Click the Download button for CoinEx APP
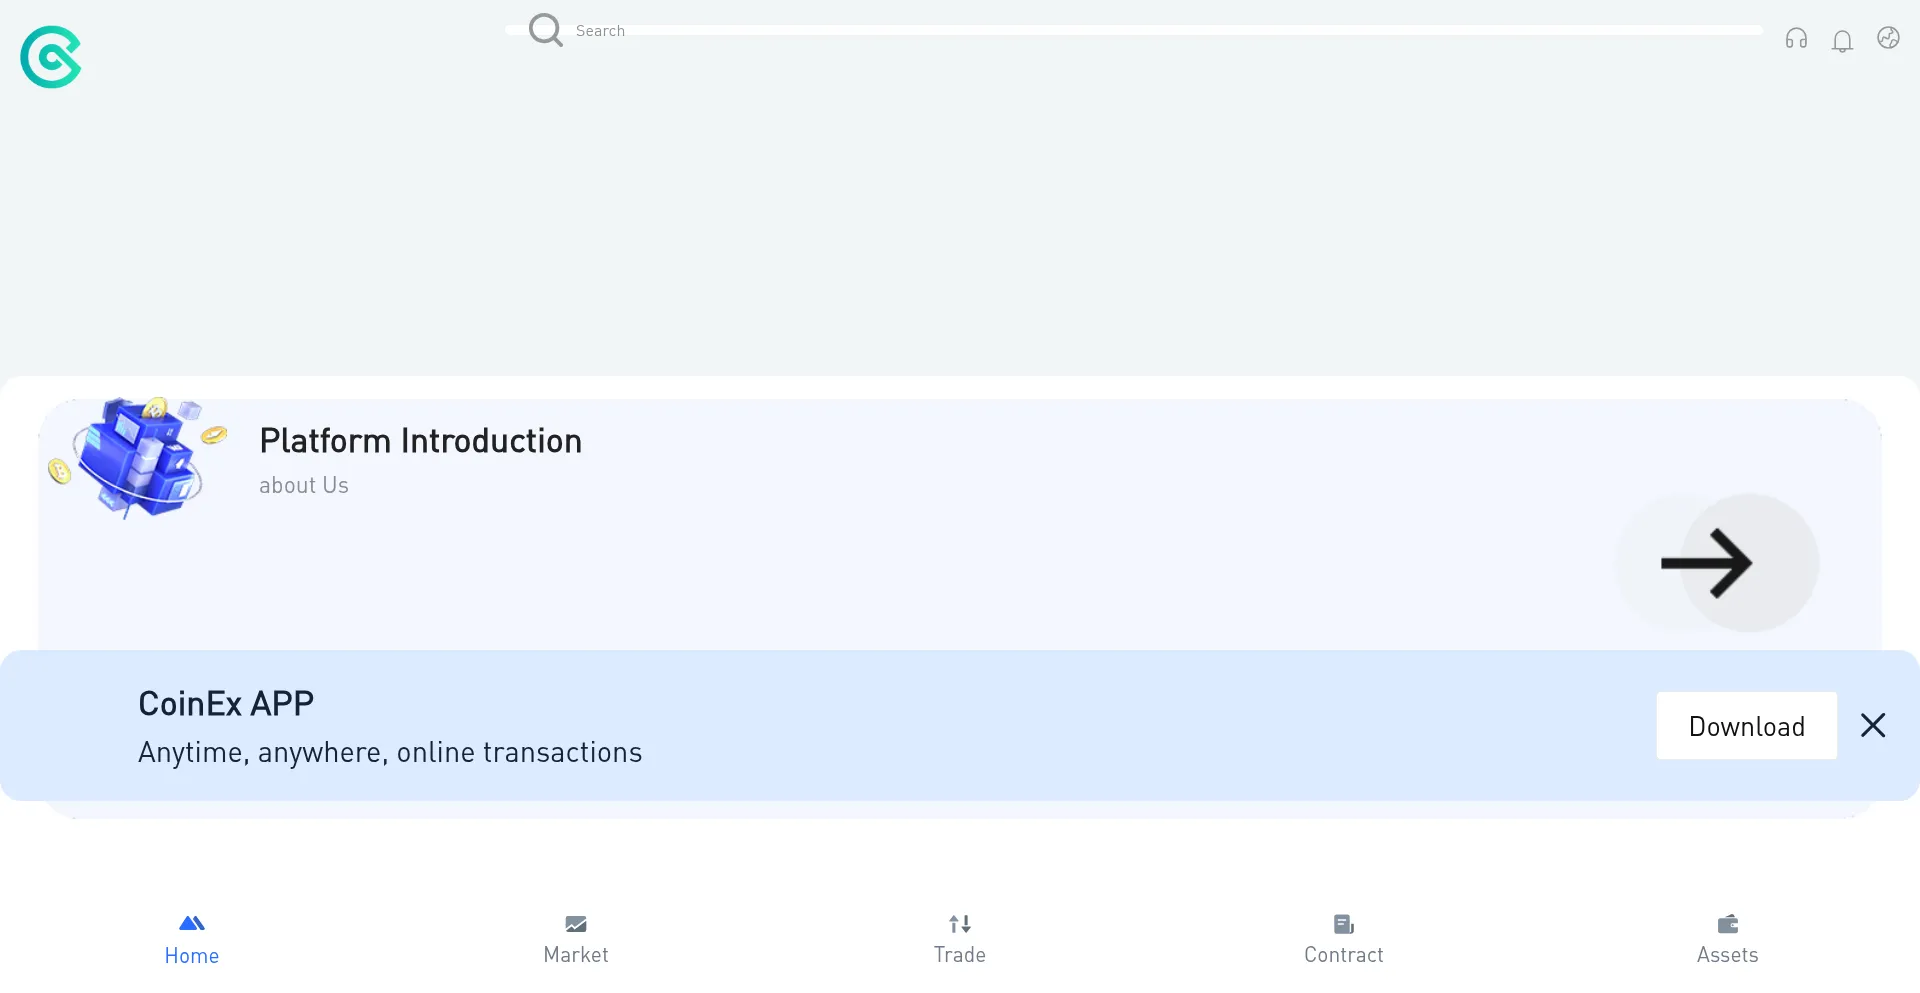 1746,726
